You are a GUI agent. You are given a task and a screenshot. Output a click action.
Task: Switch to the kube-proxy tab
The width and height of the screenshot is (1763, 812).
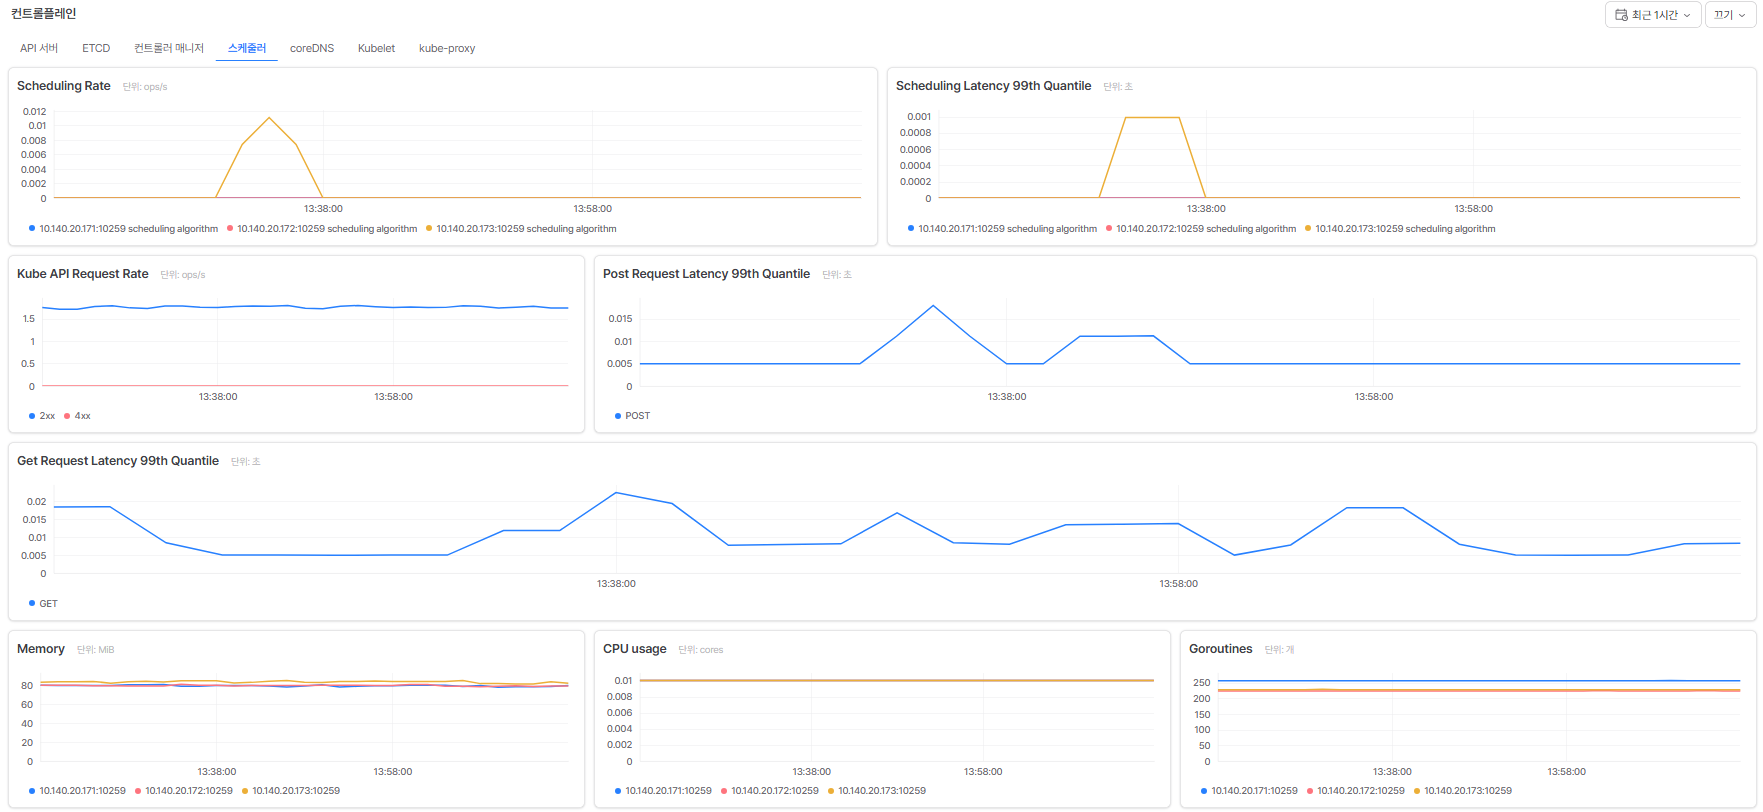[447, 48]
